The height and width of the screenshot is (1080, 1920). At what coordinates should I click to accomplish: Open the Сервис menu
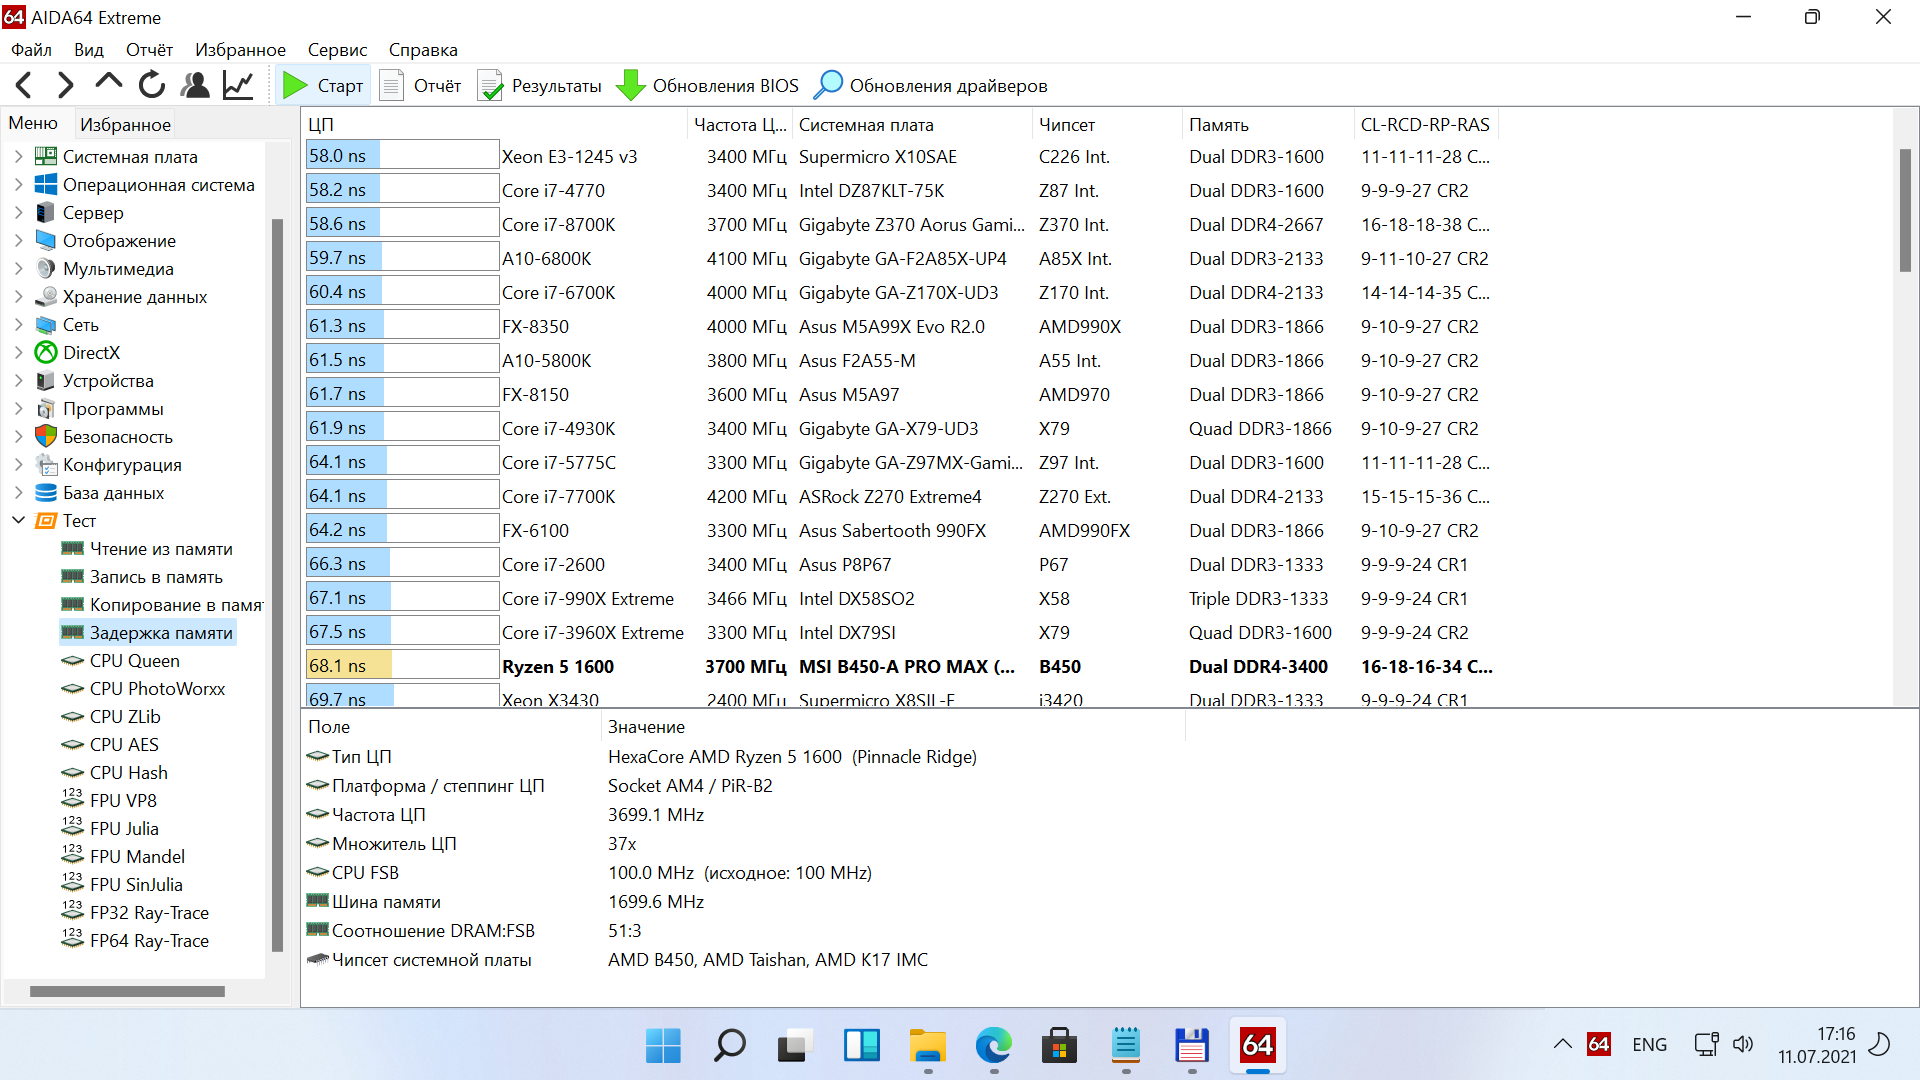coord(337,50)
